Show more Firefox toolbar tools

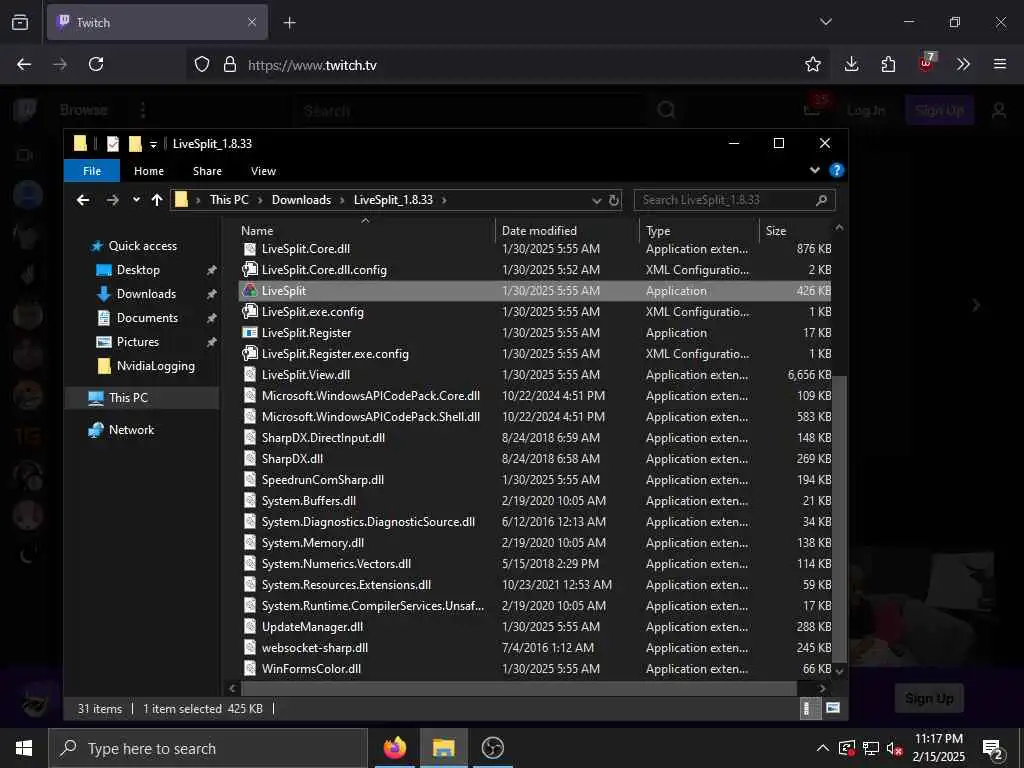[963, 64]
